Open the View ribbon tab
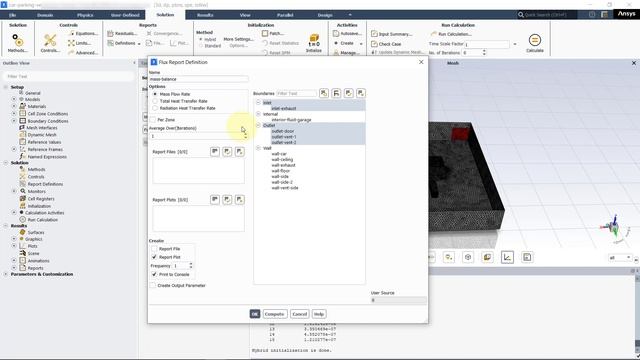Image resolution: width=640 pixels, height=360 pixels. (x=245, y=15)
